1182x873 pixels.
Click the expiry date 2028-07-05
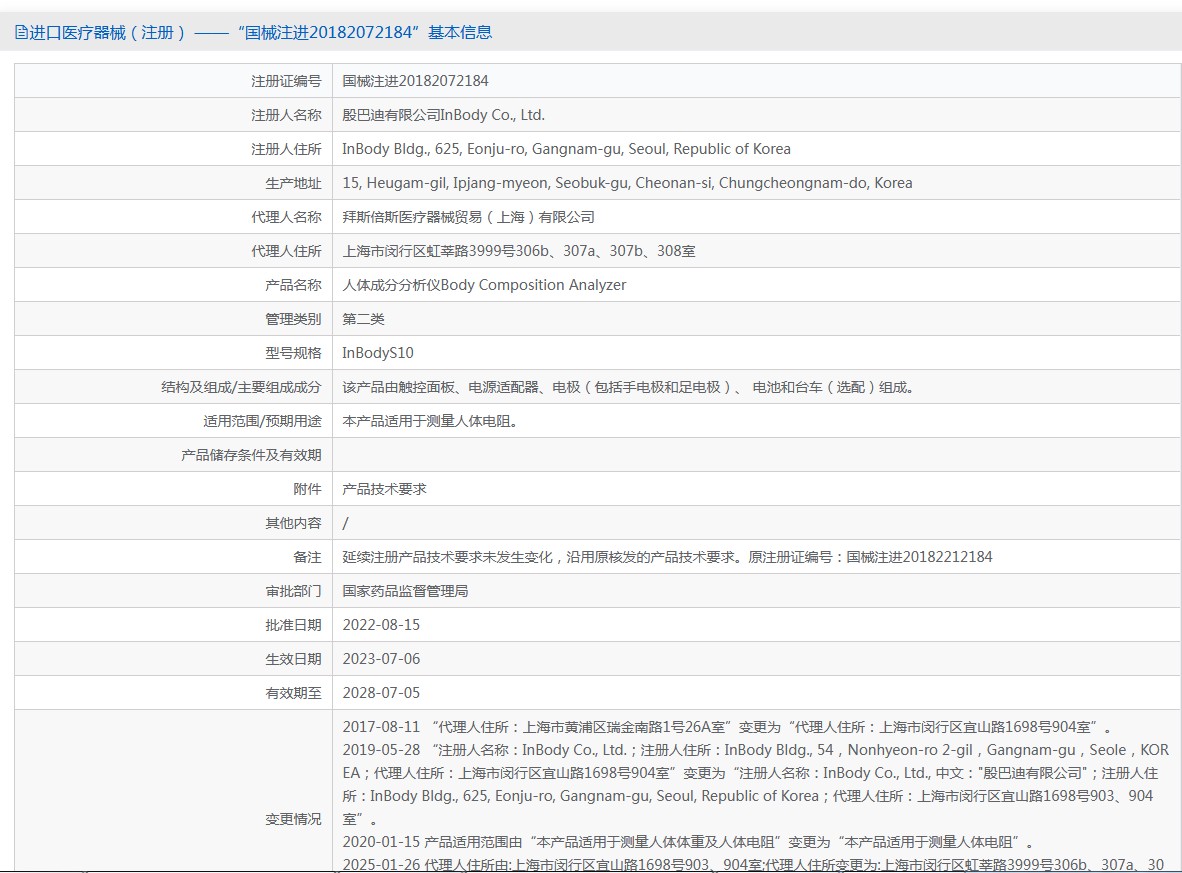(381, 693)
